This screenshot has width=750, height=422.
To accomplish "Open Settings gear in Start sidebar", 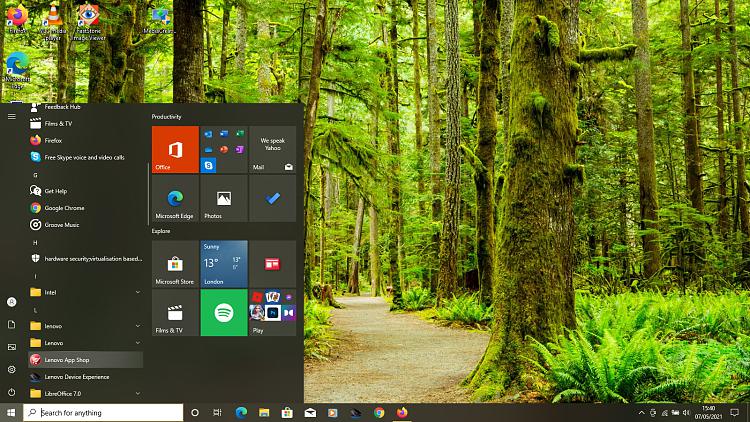I will coord(11,369).
